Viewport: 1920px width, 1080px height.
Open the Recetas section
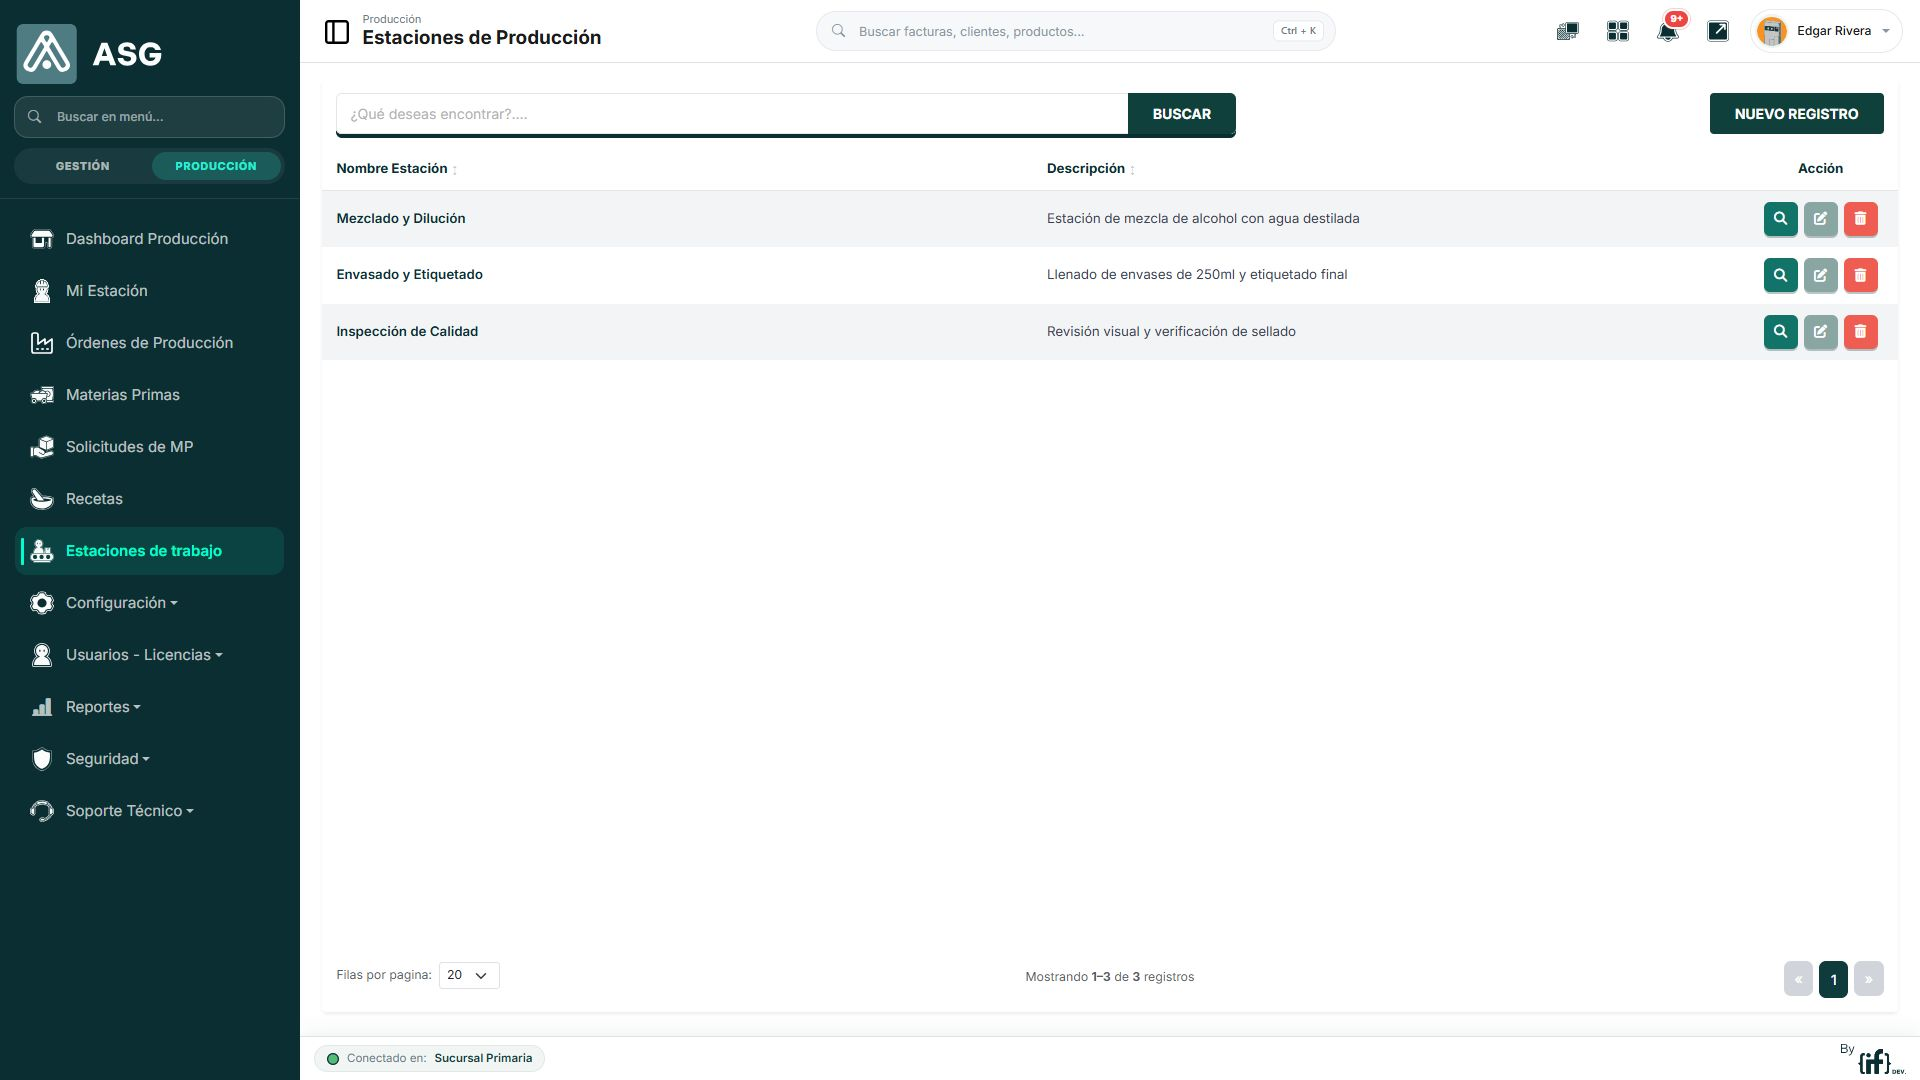coord(150,499)
